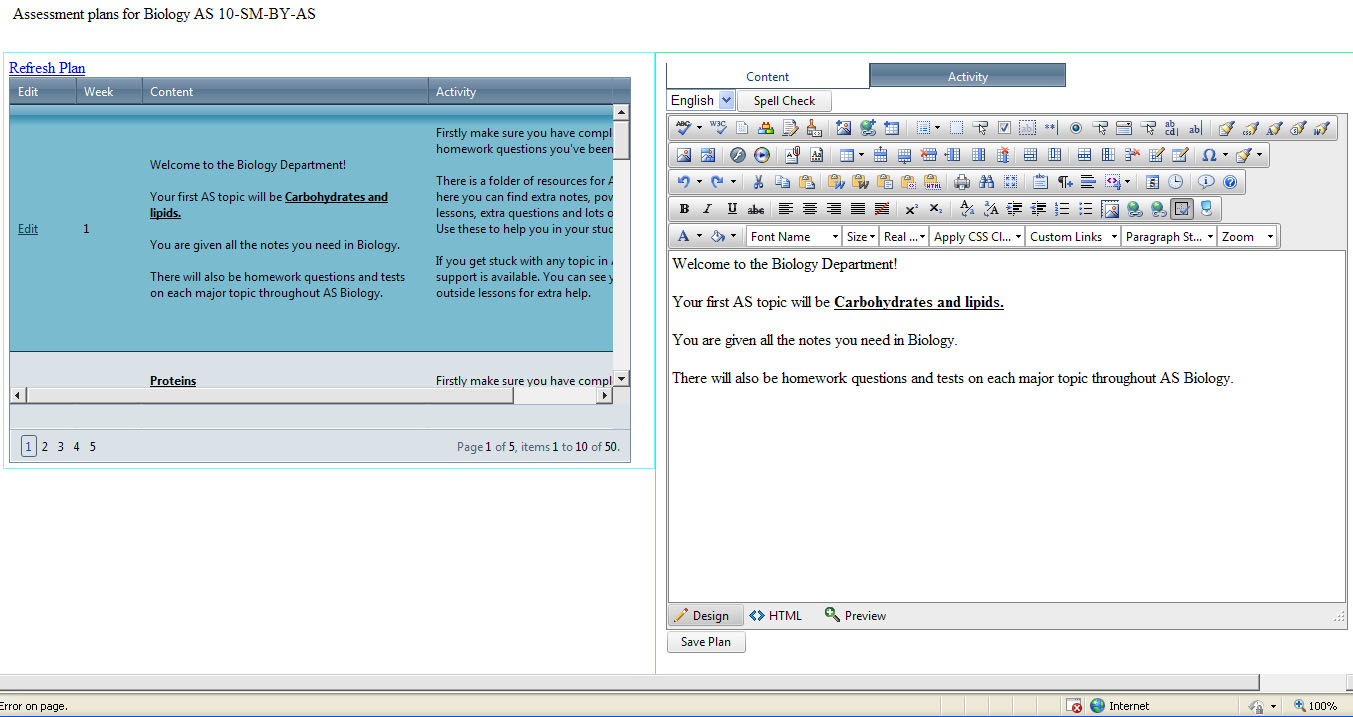Select the Design mode tab
This screenshot has height=717, width=1353.
[x=706, y=616]
